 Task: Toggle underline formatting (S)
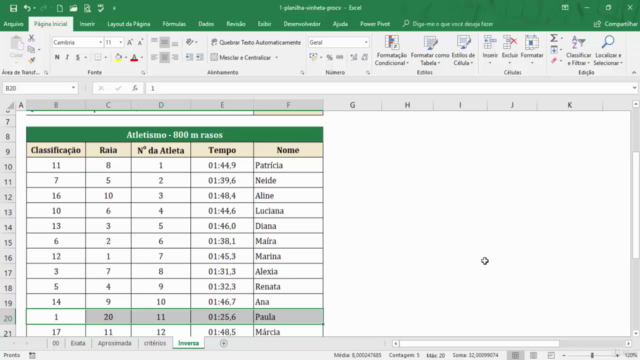[x=78, y=58]
